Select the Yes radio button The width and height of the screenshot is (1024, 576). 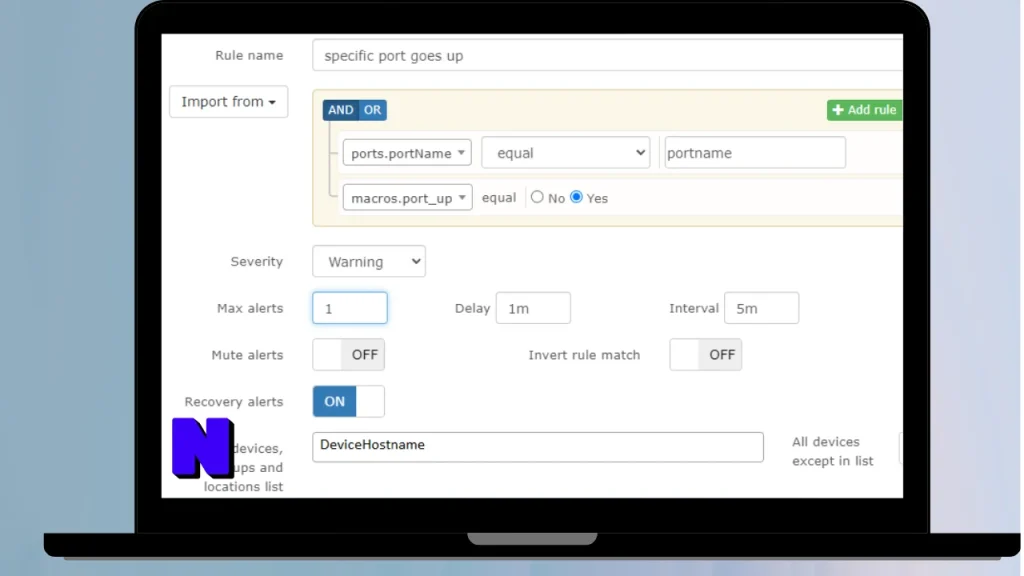click(576, 197)
